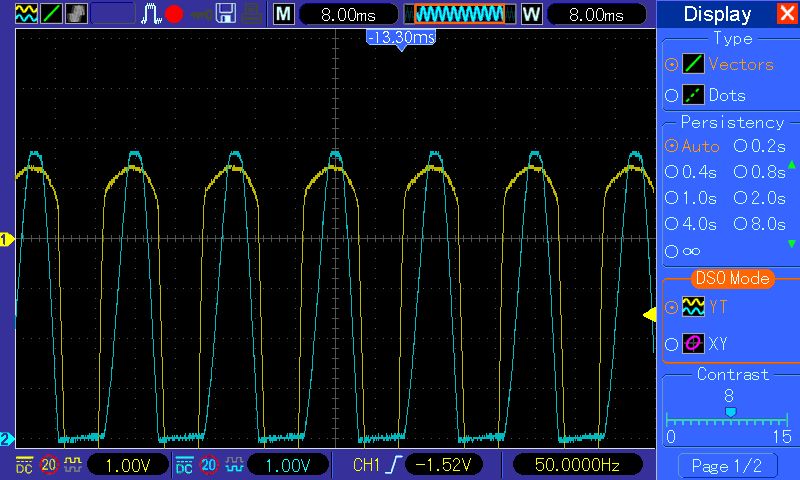Select 0.8s persistency option
800x480 pixels.
coord(760,172)
